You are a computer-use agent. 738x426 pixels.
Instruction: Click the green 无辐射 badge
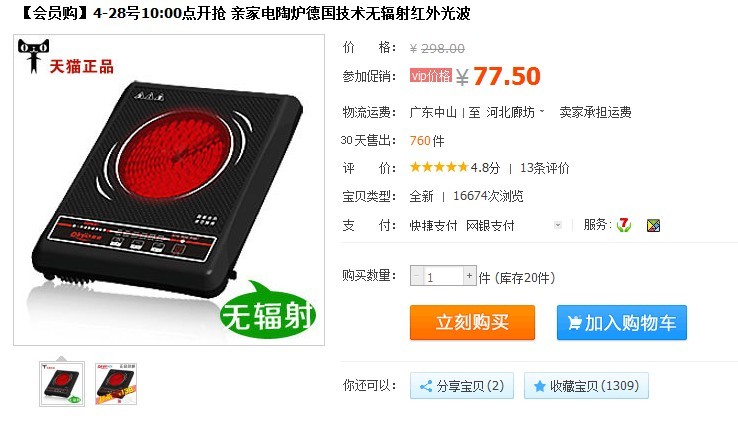point(267,311)
